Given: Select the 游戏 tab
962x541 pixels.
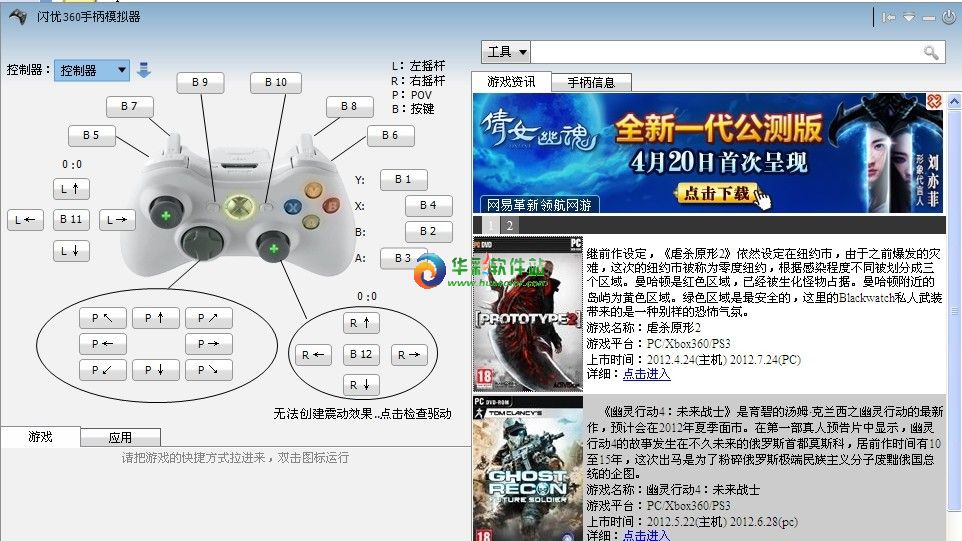Looking at the screenshot, I should tap(40, 437).
